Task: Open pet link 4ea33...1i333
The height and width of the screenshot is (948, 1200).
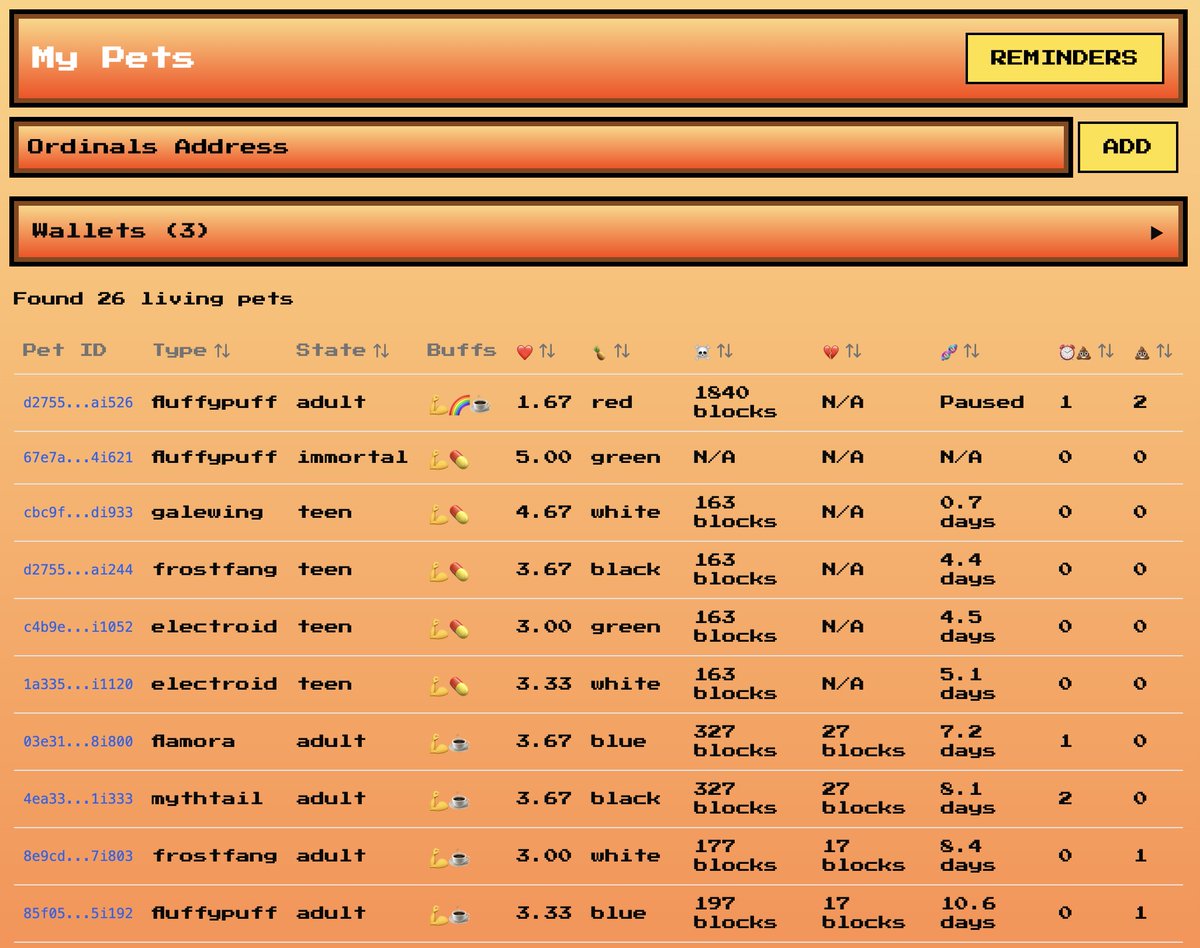Action: 78,799
